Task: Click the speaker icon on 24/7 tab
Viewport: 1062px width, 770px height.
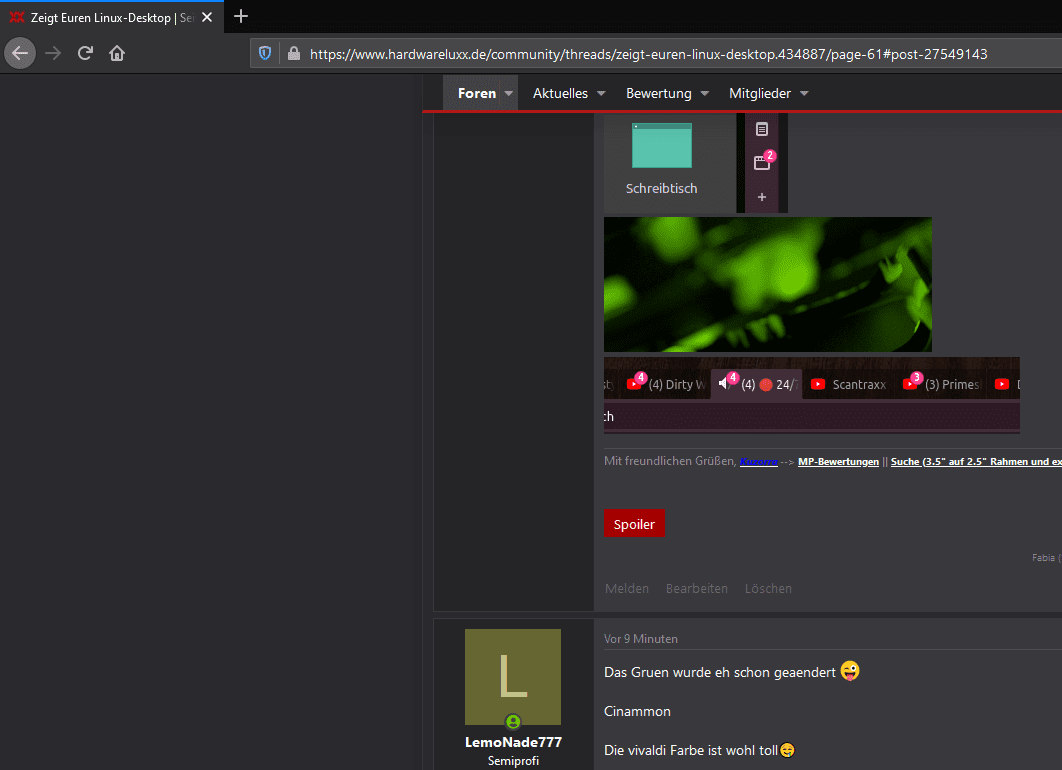Action: coord(724,383)
